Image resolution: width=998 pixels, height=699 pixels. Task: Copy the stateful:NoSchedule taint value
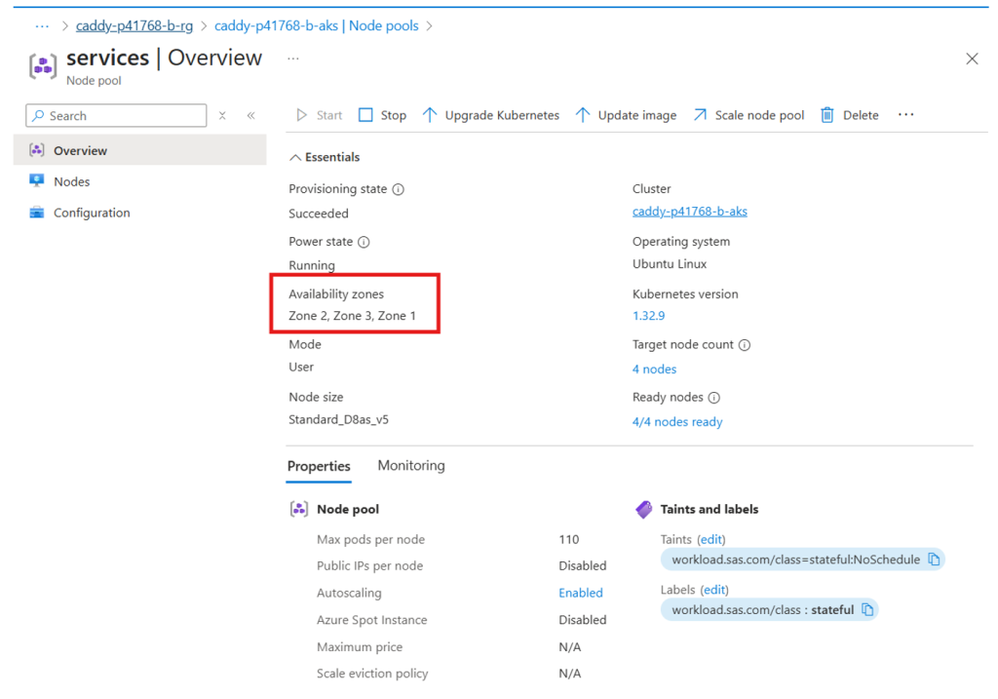[934, 559]
